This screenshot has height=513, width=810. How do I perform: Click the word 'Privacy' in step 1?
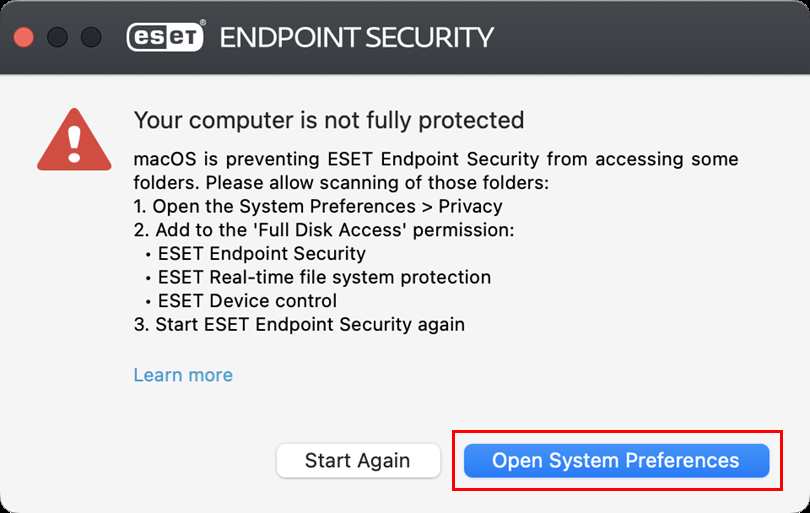click(470, 206)
